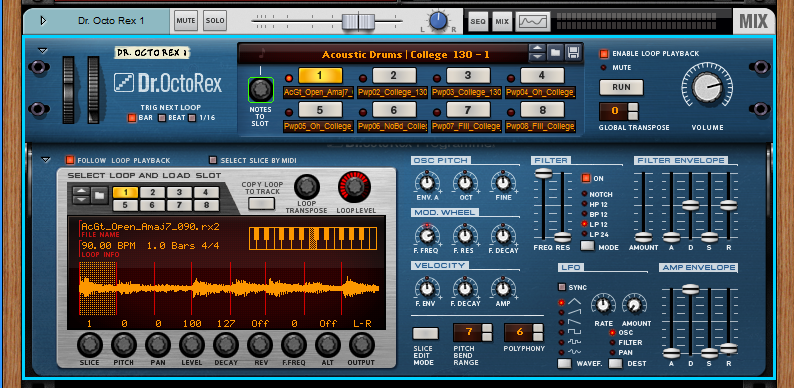Collapse the Dr. OctoRex device panel

point(43,51)
